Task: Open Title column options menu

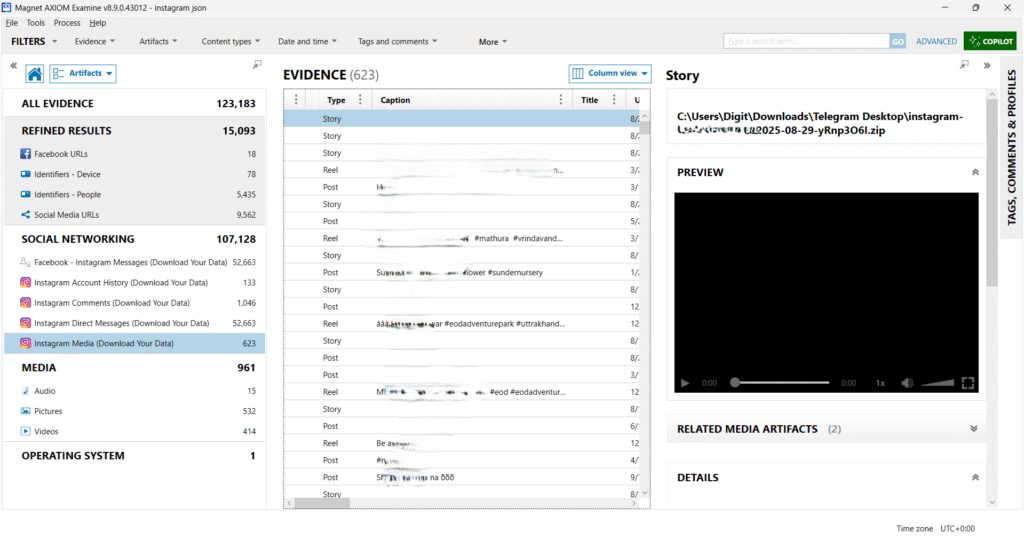Action: pyautogui.click(x=614, y=100)
